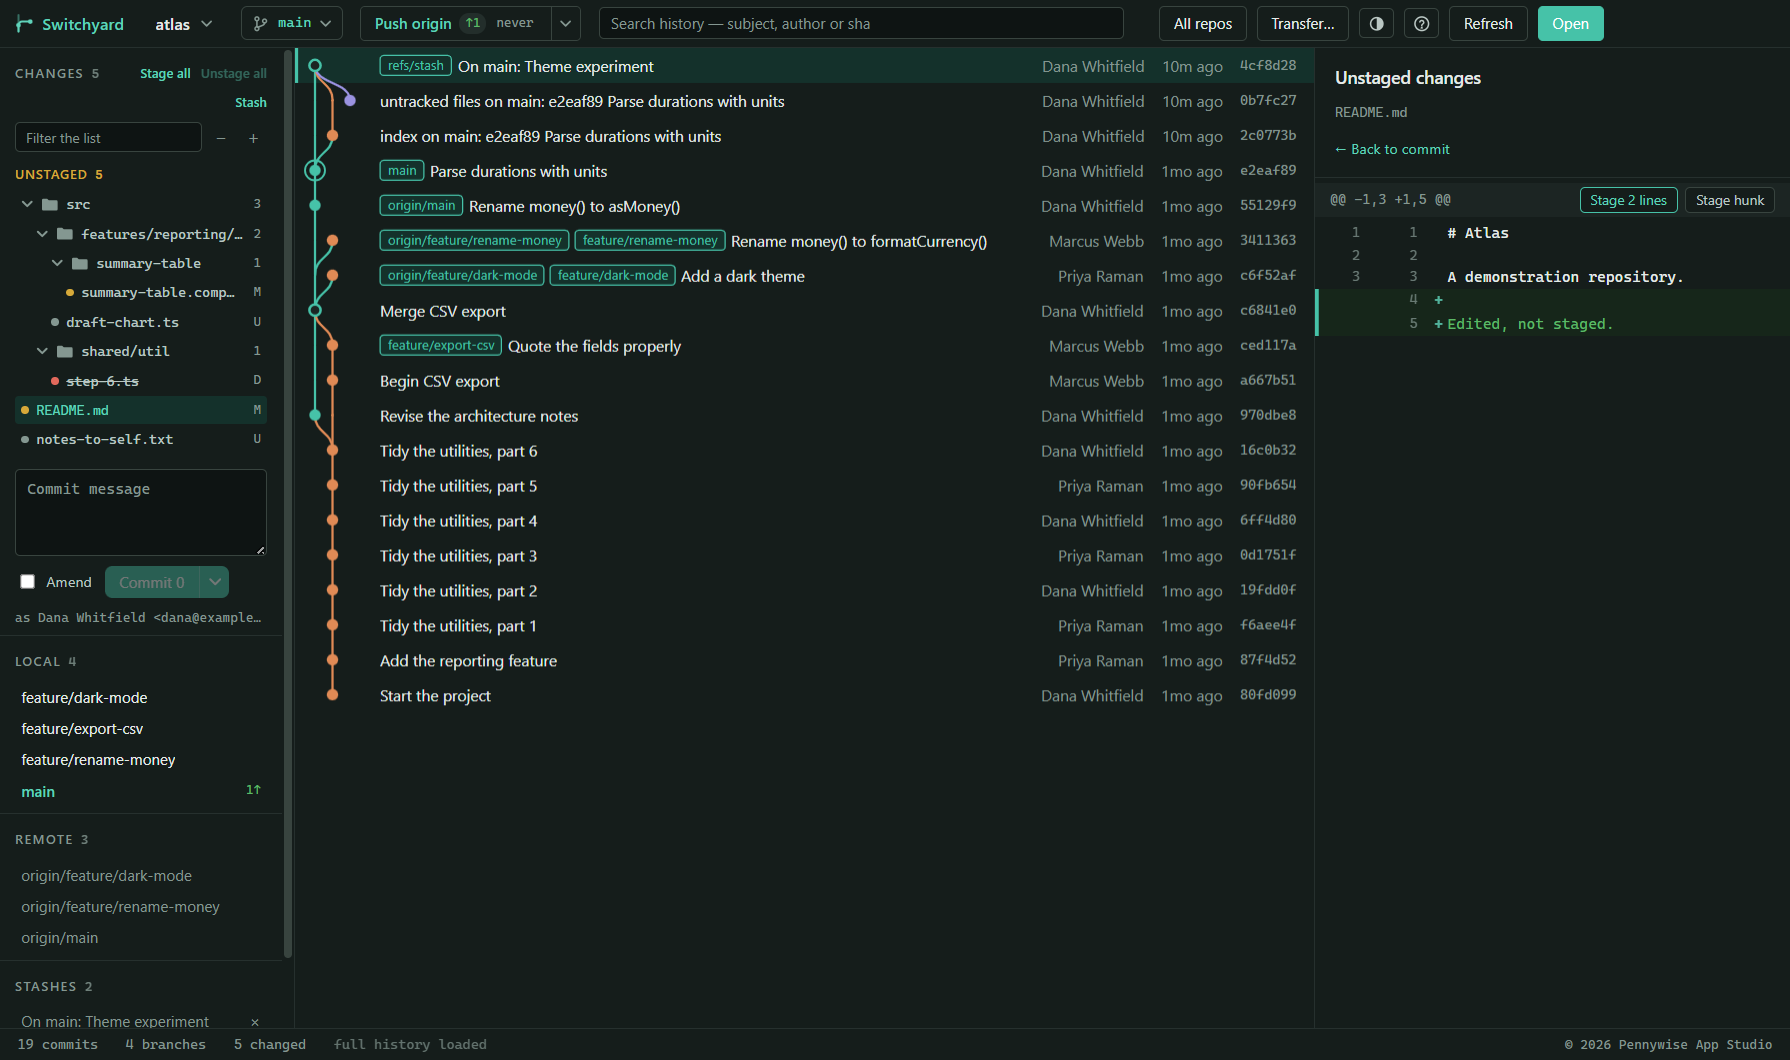This screenshot has width=1790, height=1060.
Task: Open the Transfer... menu
Action: (x=1302, y=24)
